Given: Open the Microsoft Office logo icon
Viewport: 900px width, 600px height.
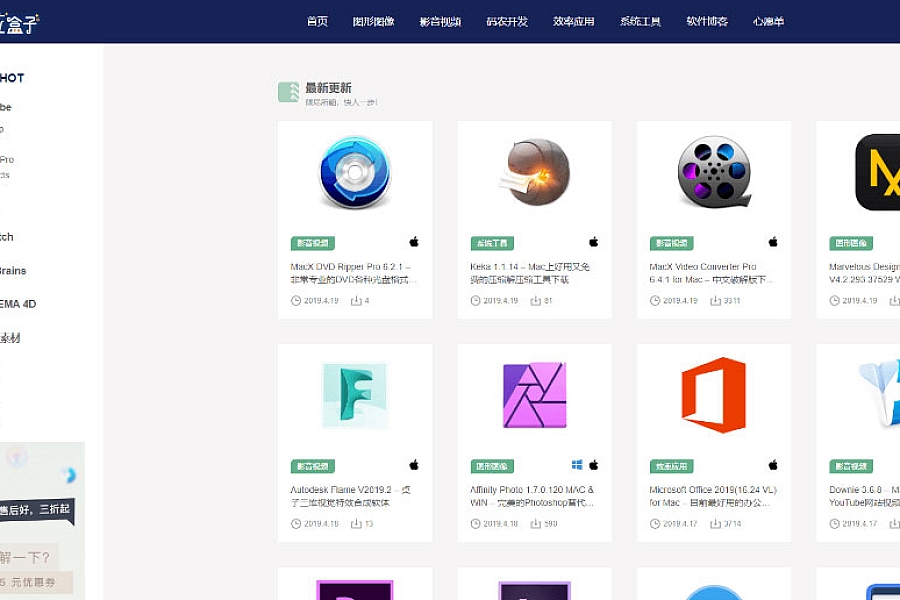Looking at the screenshot, I should coord(713,395).
